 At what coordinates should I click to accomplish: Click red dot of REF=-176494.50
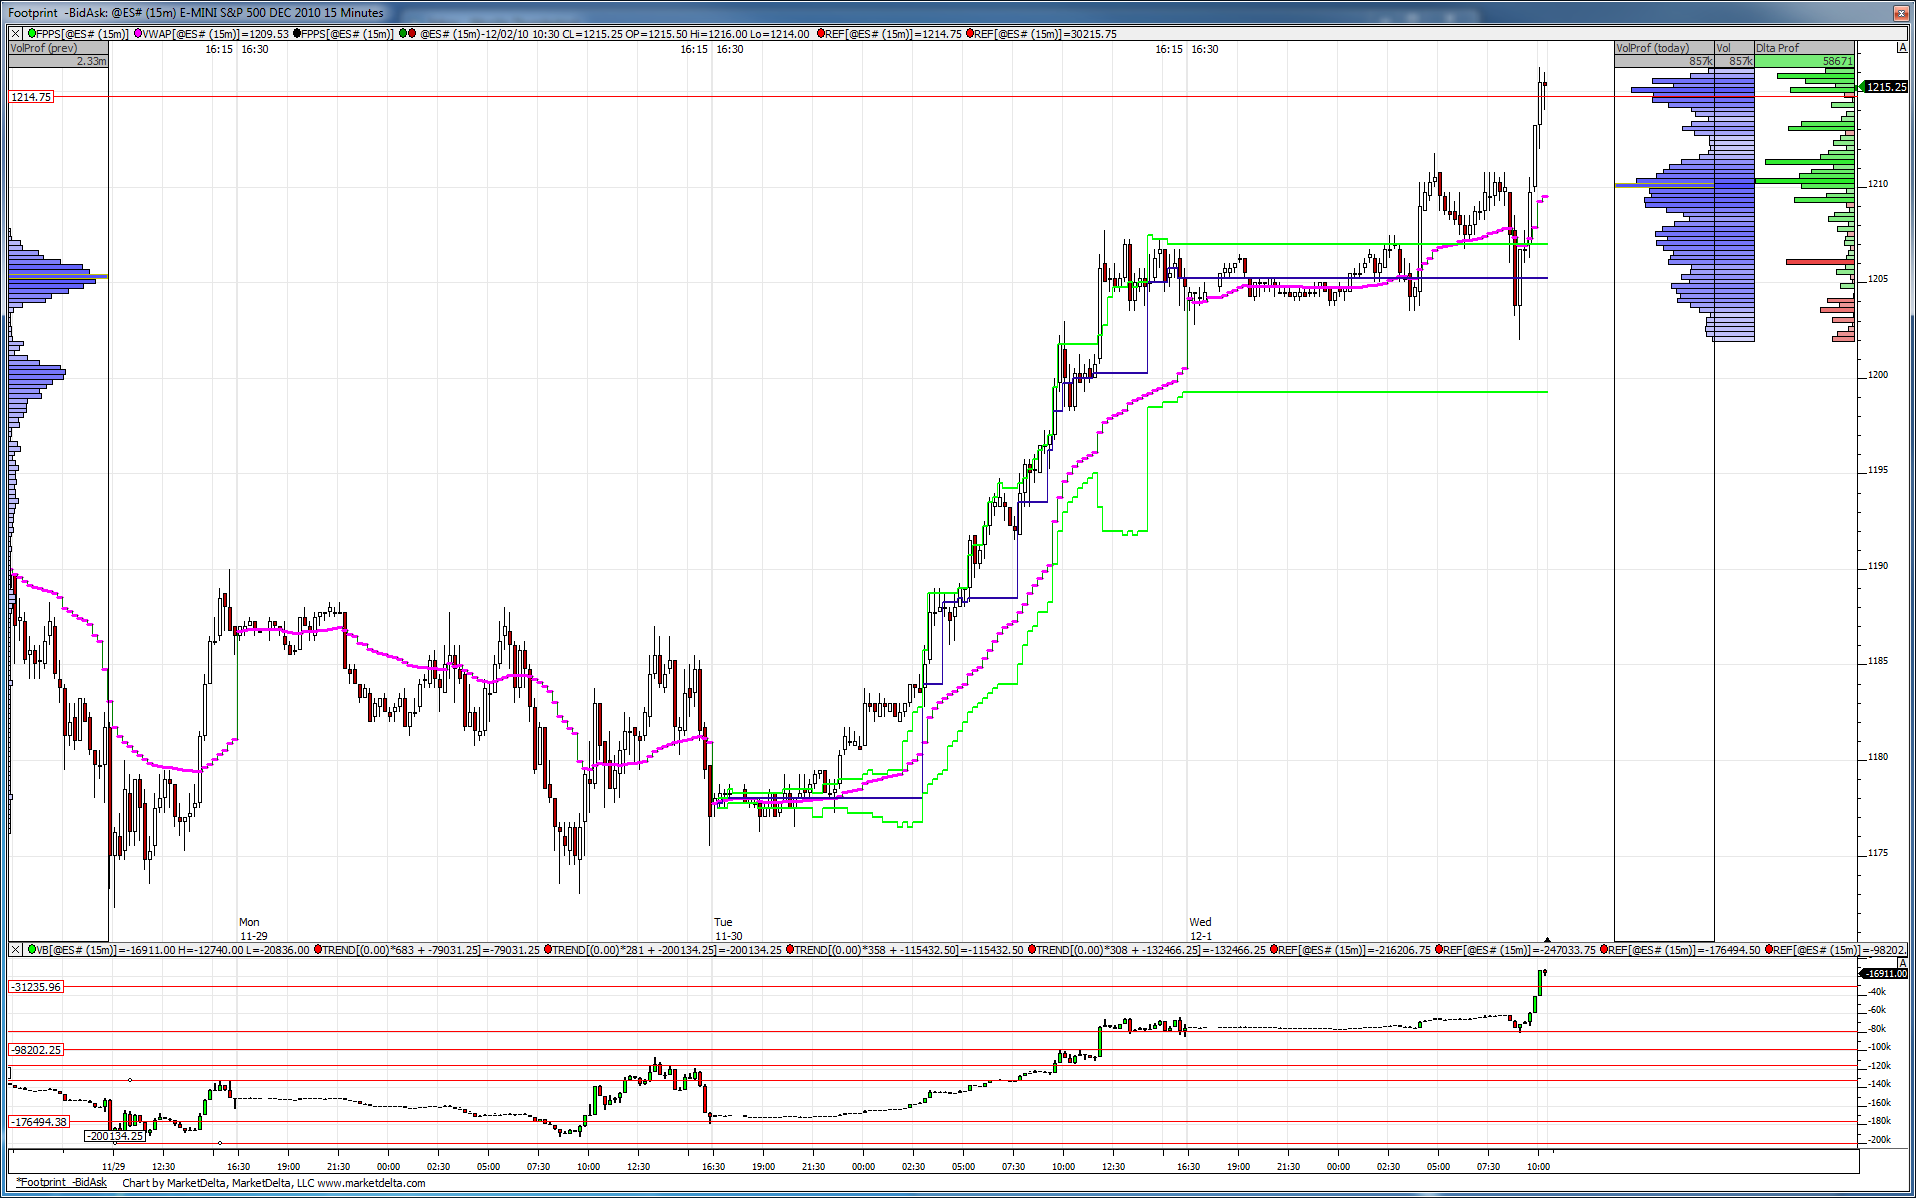(x=1605, y=949)
